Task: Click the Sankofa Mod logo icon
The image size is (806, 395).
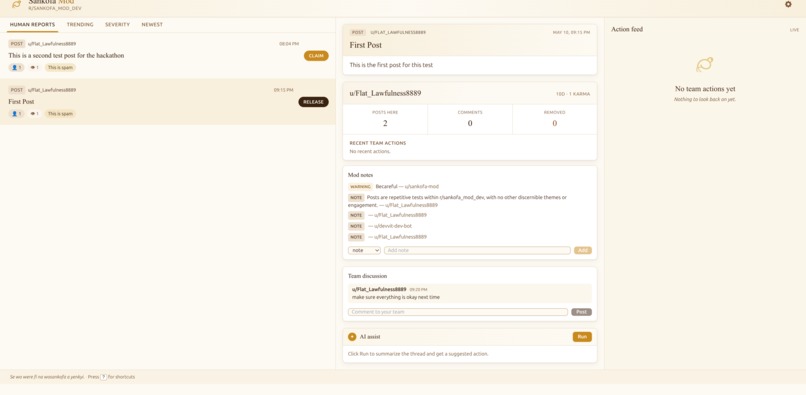Action: pyautogui.click(x=16, y=4)
